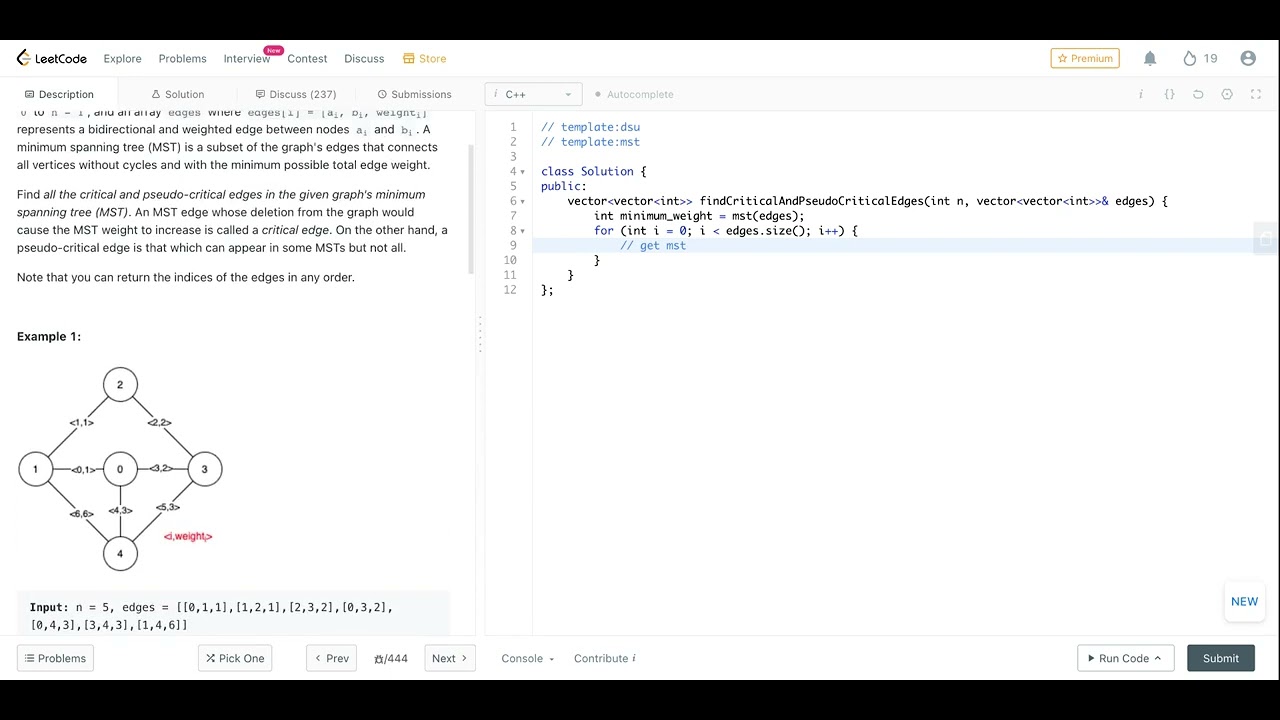Click the NEW feature badge

click(1245, 601)
